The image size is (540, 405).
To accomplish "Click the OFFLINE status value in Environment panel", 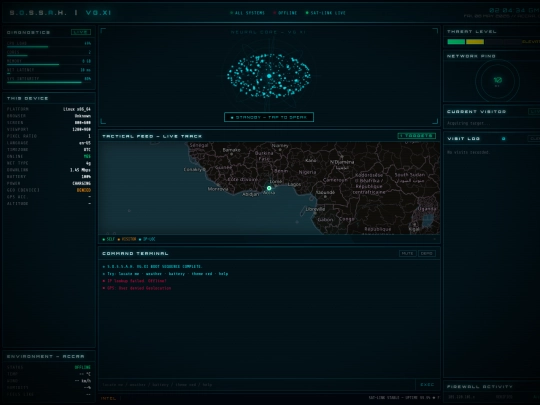I will click(x=83, y=367).
